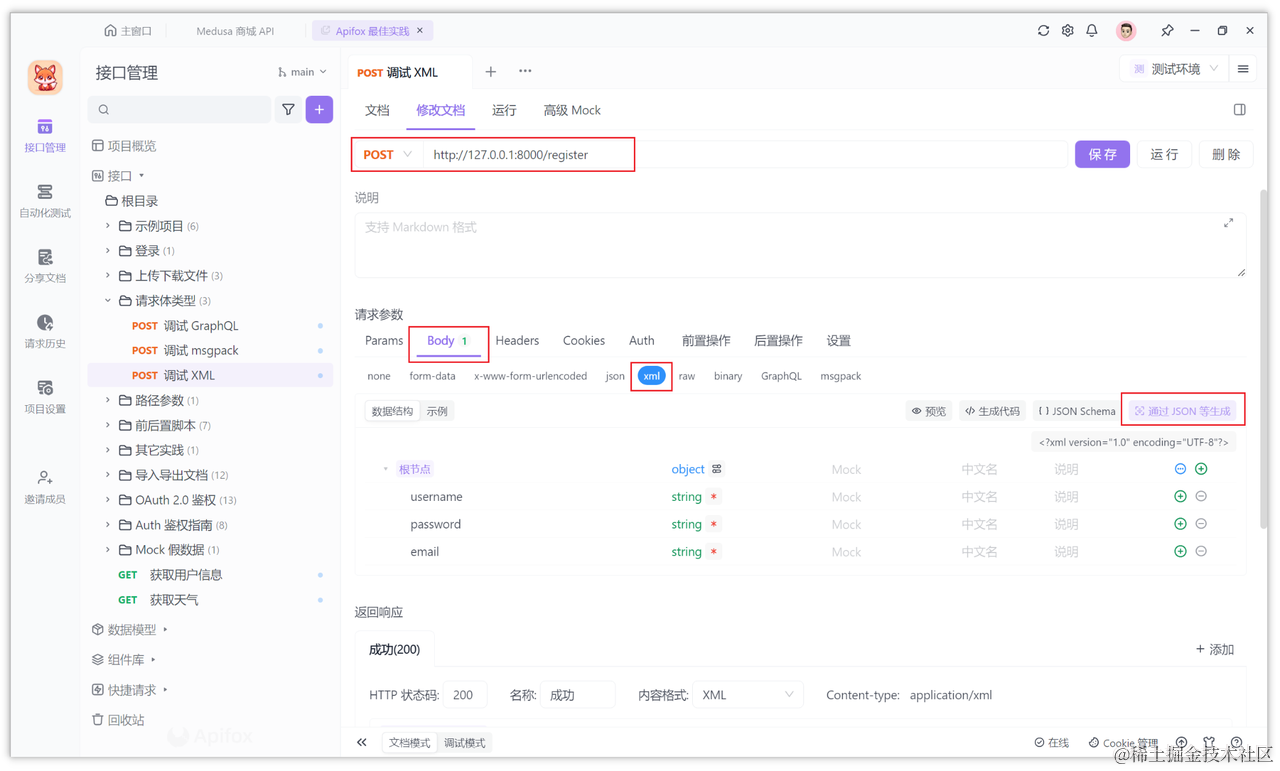The height and width of the screenshot is (771, 1280).
Task: Select GraphQL body type
Action: pos(781,376)
